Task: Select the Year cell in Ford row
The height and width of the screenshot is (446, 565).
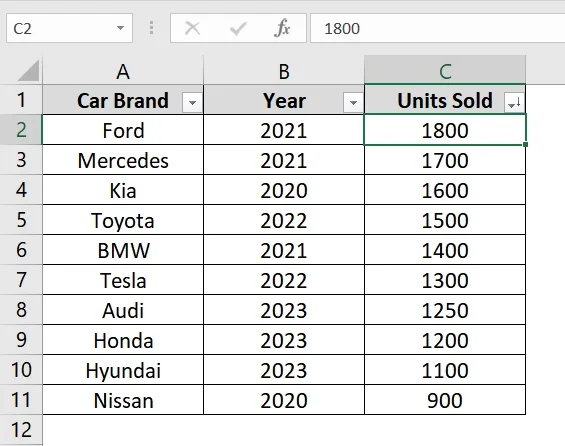Action: click(284, 130)
